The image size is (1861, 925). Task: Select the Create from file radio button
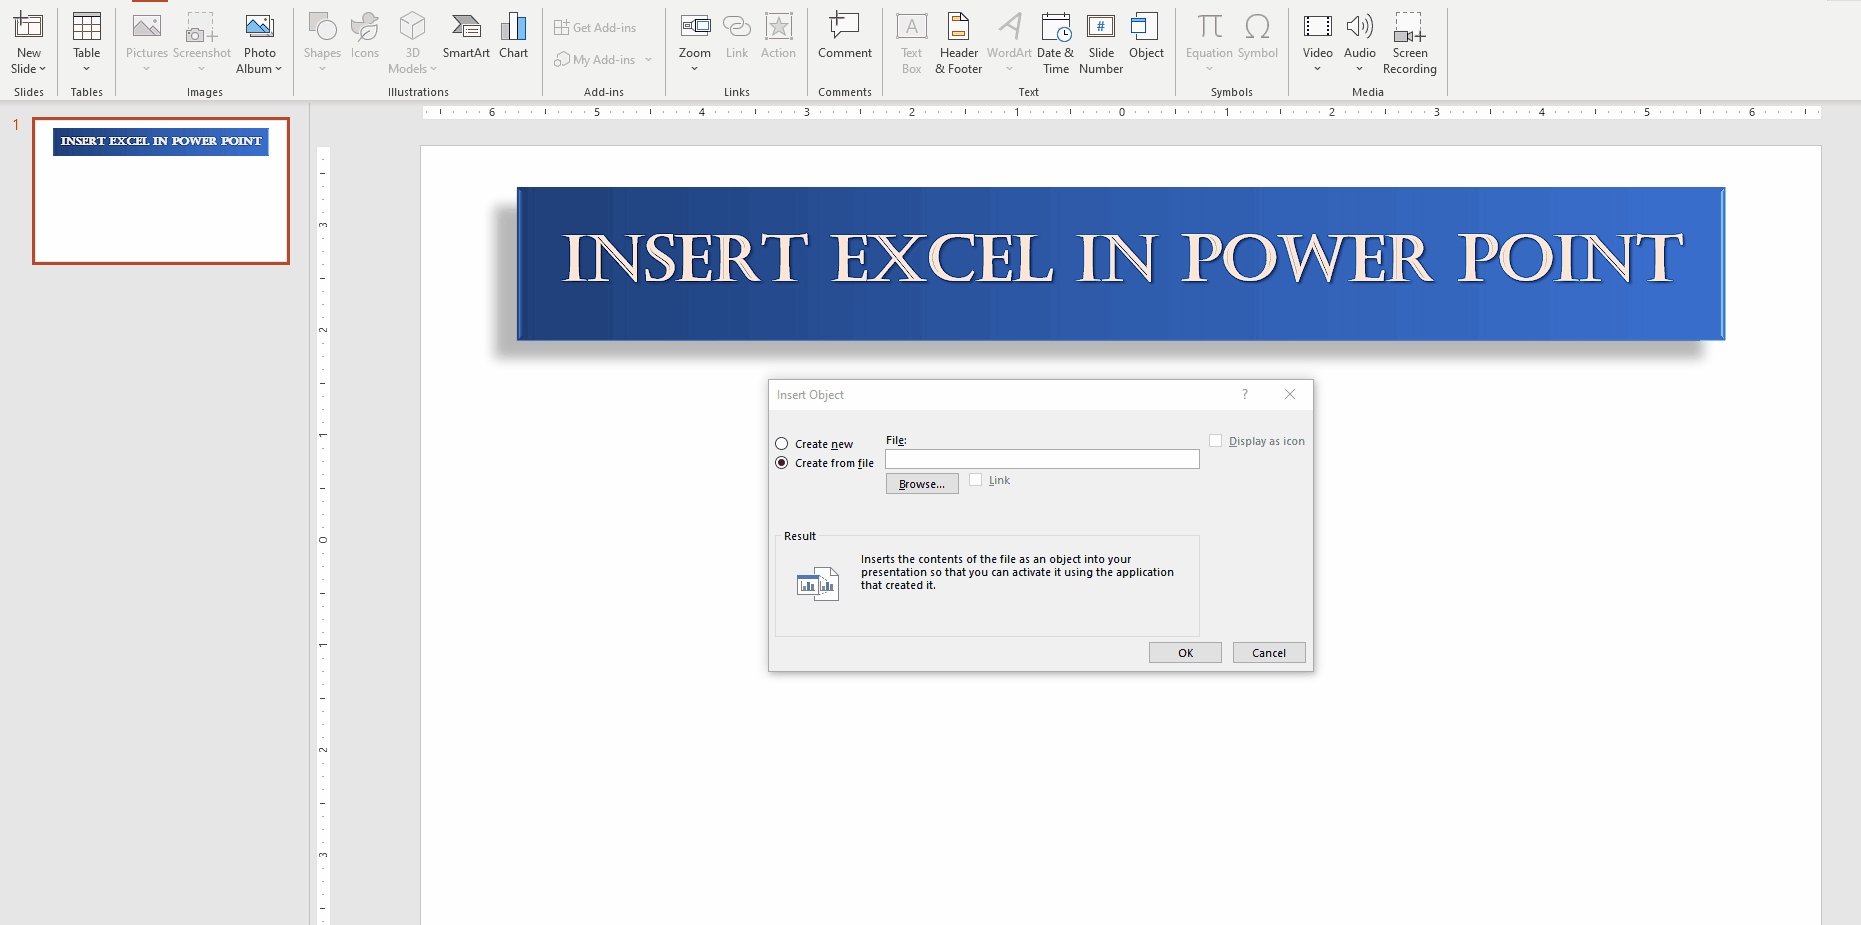click(x=782, y=463)
